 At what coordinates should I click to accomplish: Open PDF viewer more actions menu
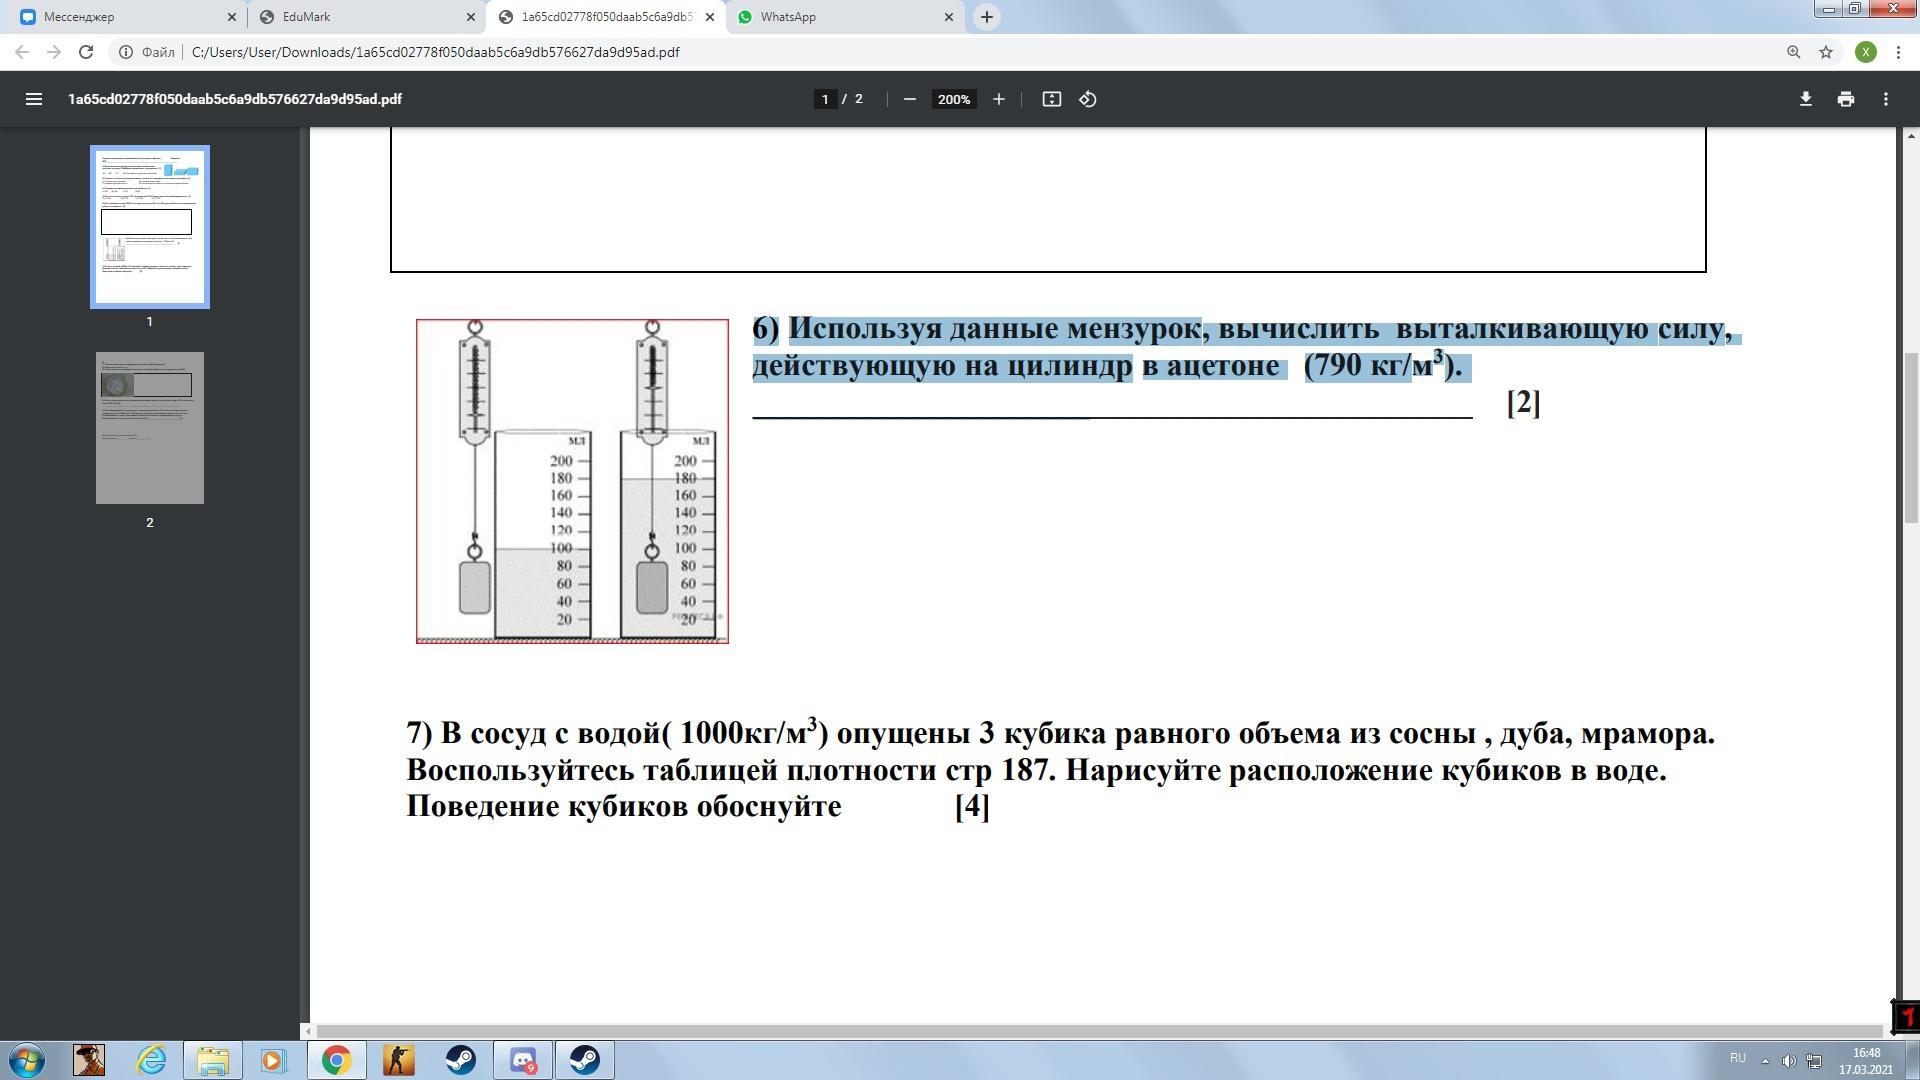pyautogui.click(x=1885, y=99)
